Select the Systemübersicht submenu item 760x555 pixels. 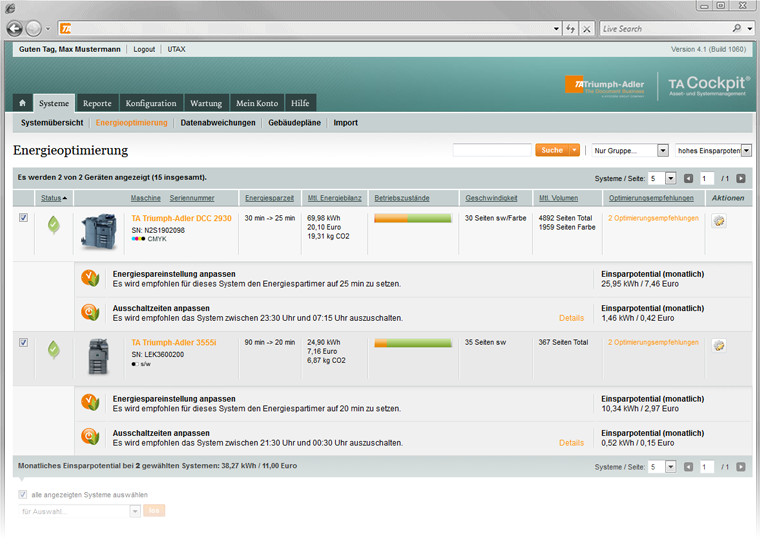52,123
